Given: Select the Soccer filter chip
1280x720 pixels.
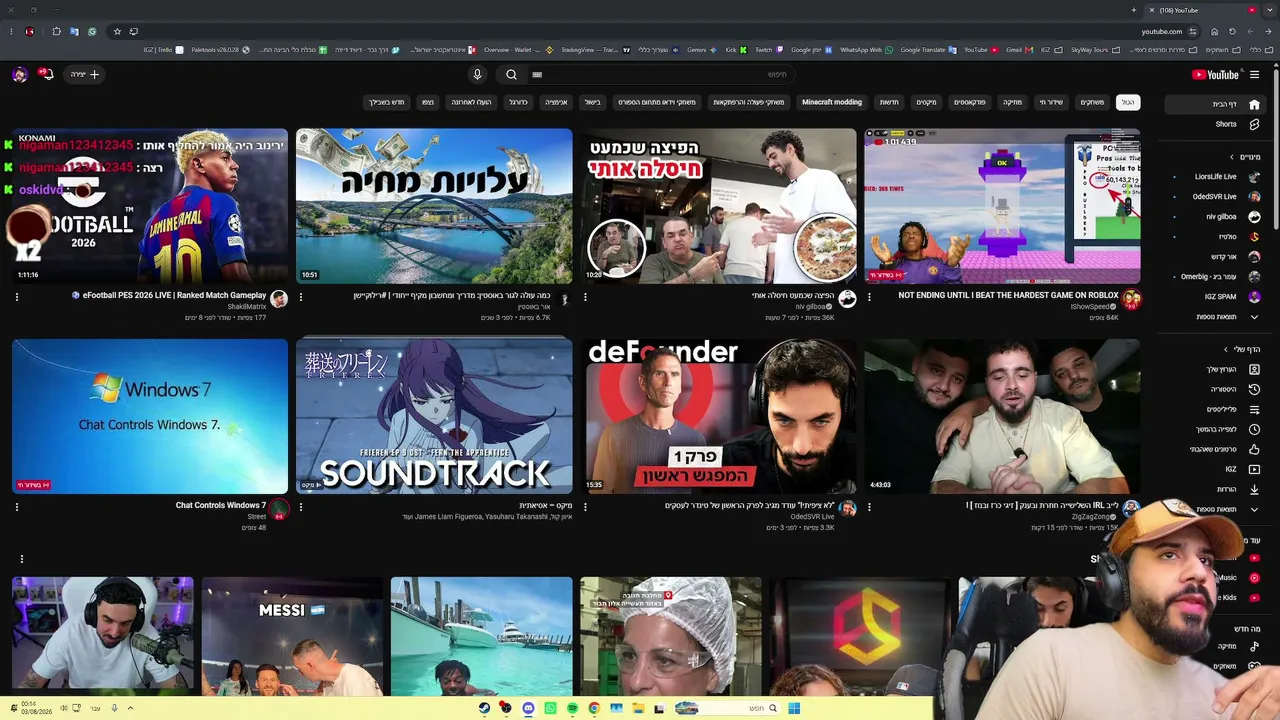Looking at the screenshot, I should [518, 102].
